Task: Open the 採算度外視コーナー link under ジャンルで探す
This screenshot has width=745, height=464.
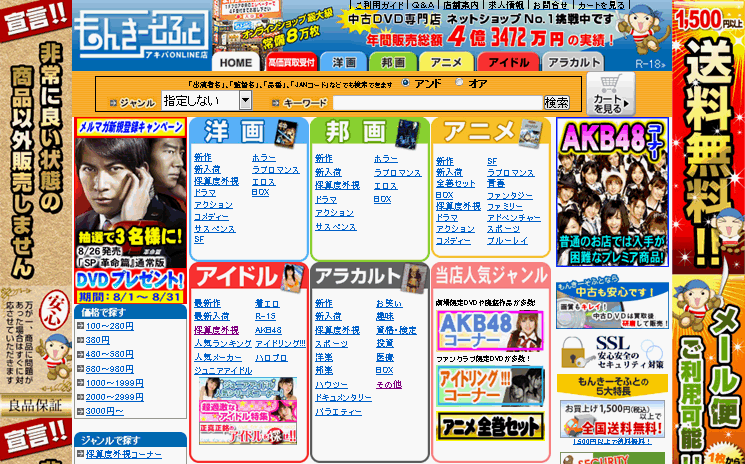Action: [x=124, y=455]
